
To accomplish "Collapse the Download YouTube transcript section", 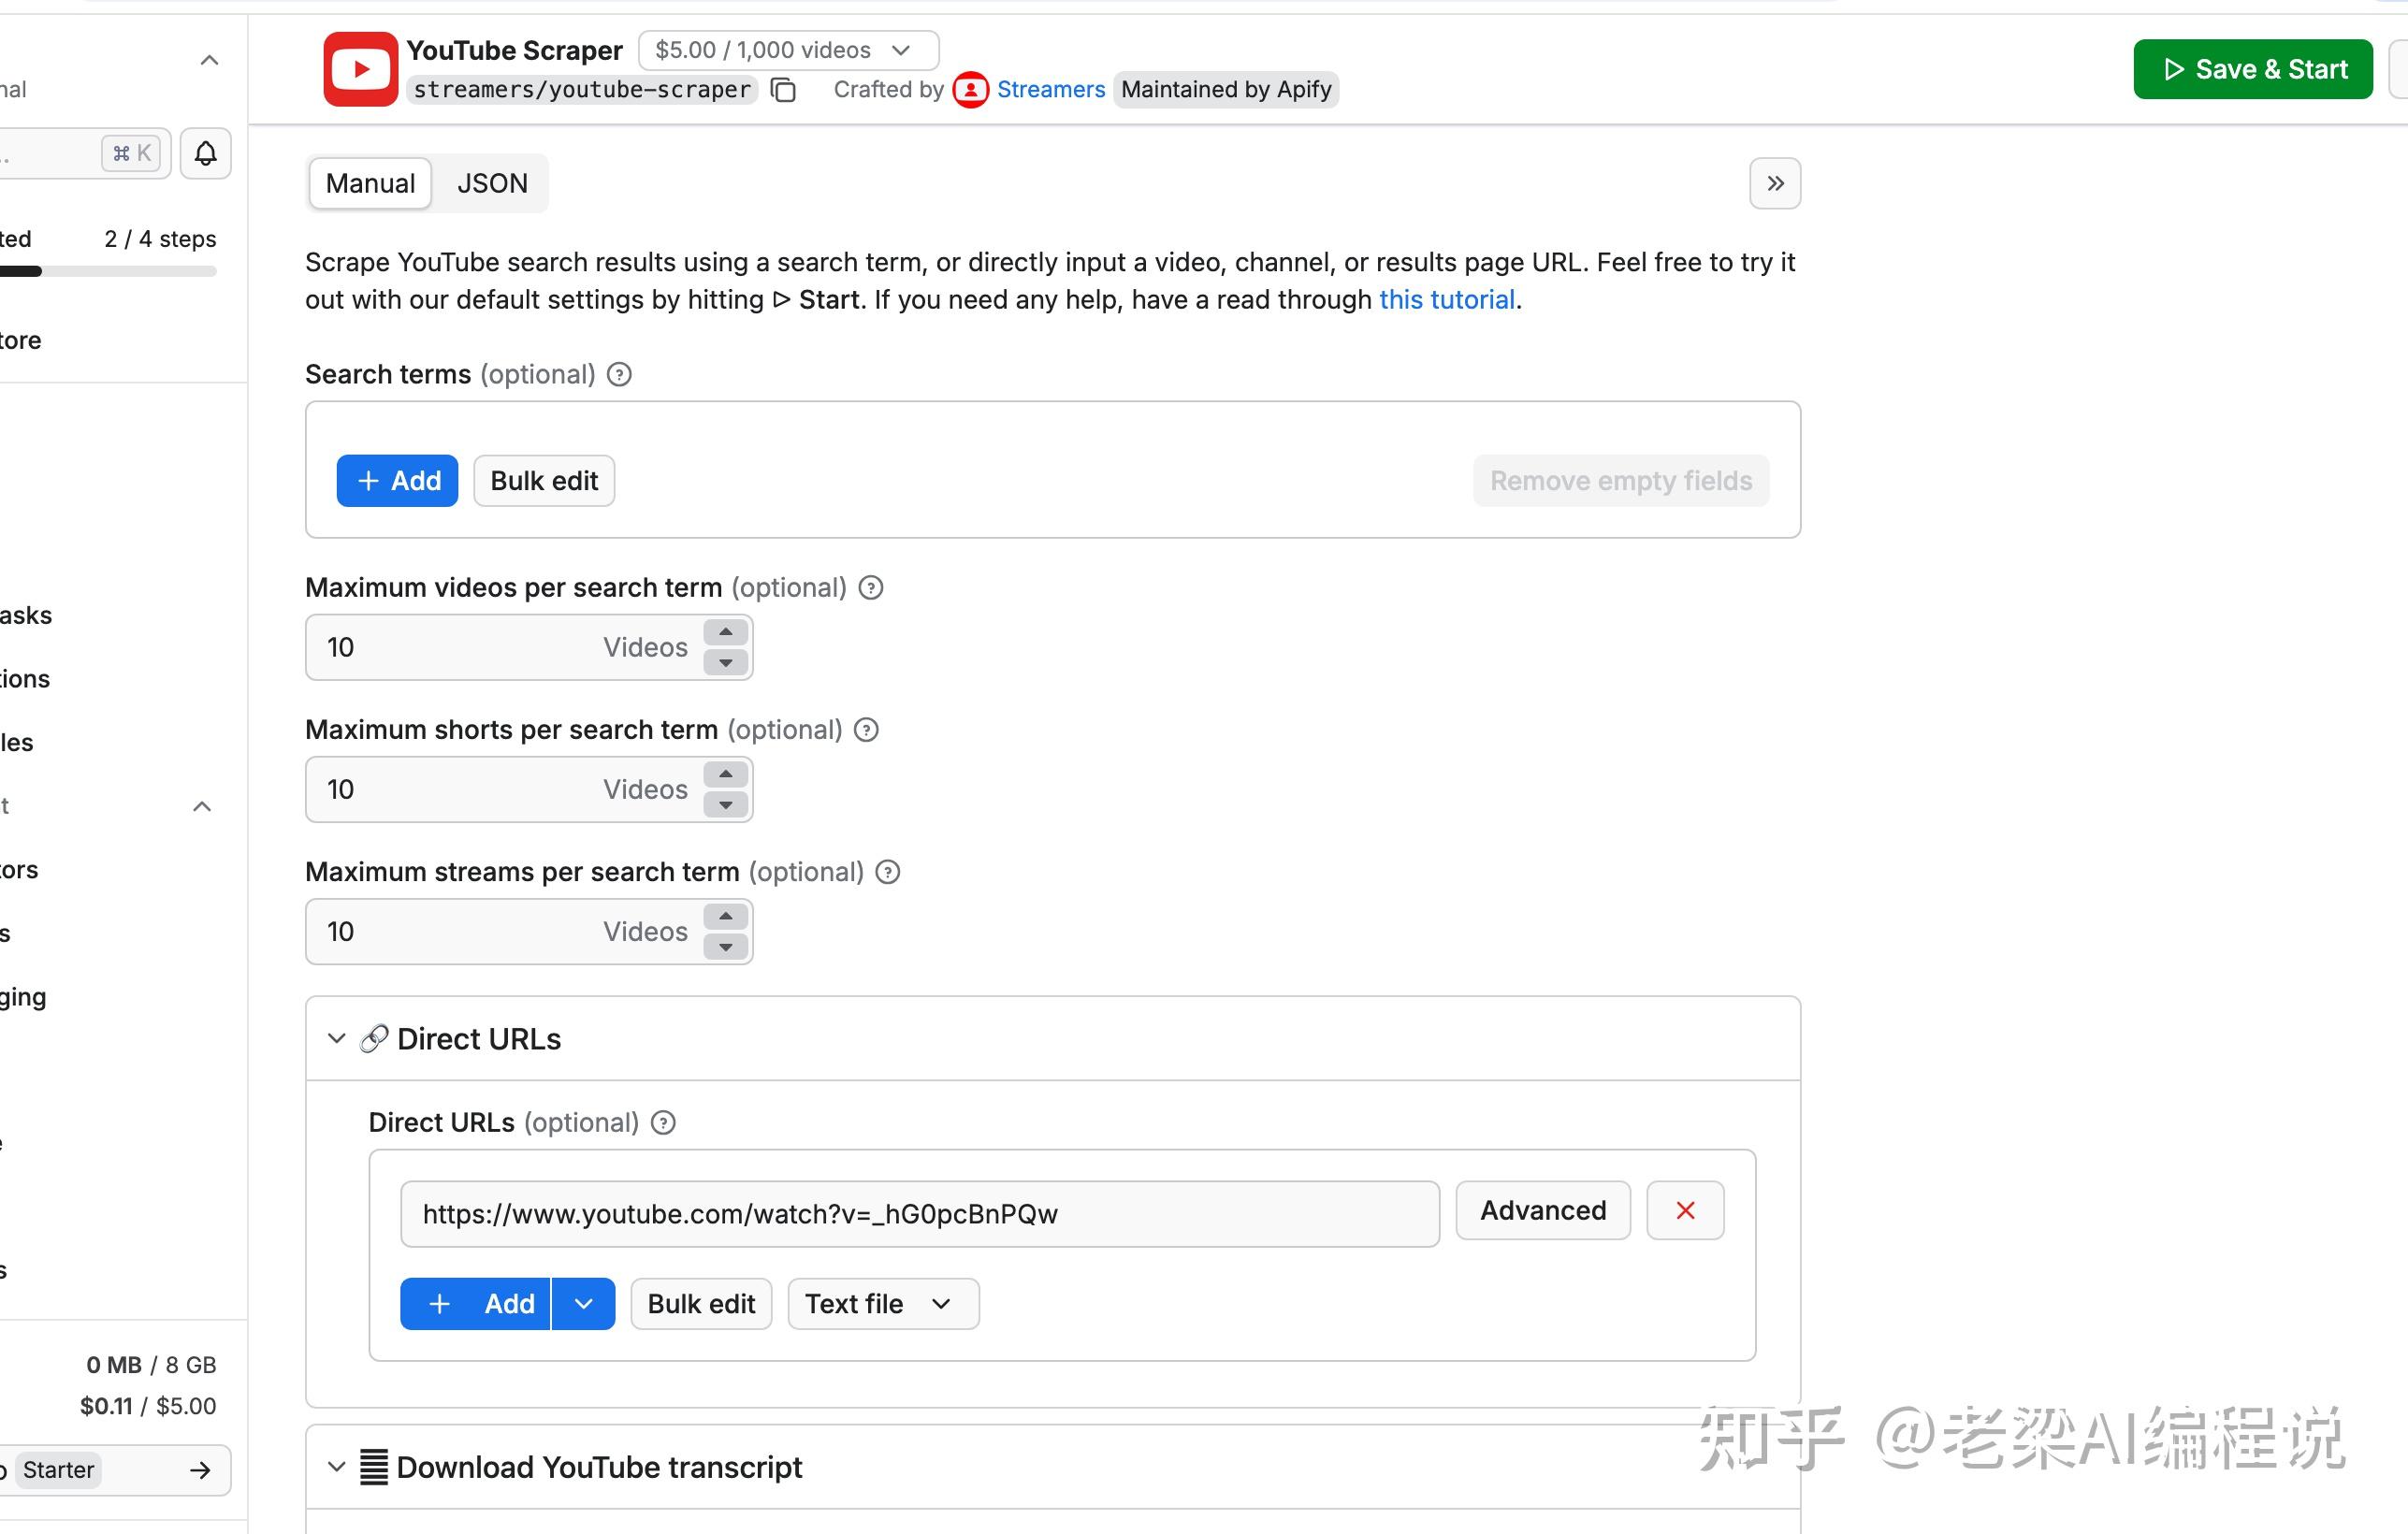I will tap(337, 1467).
